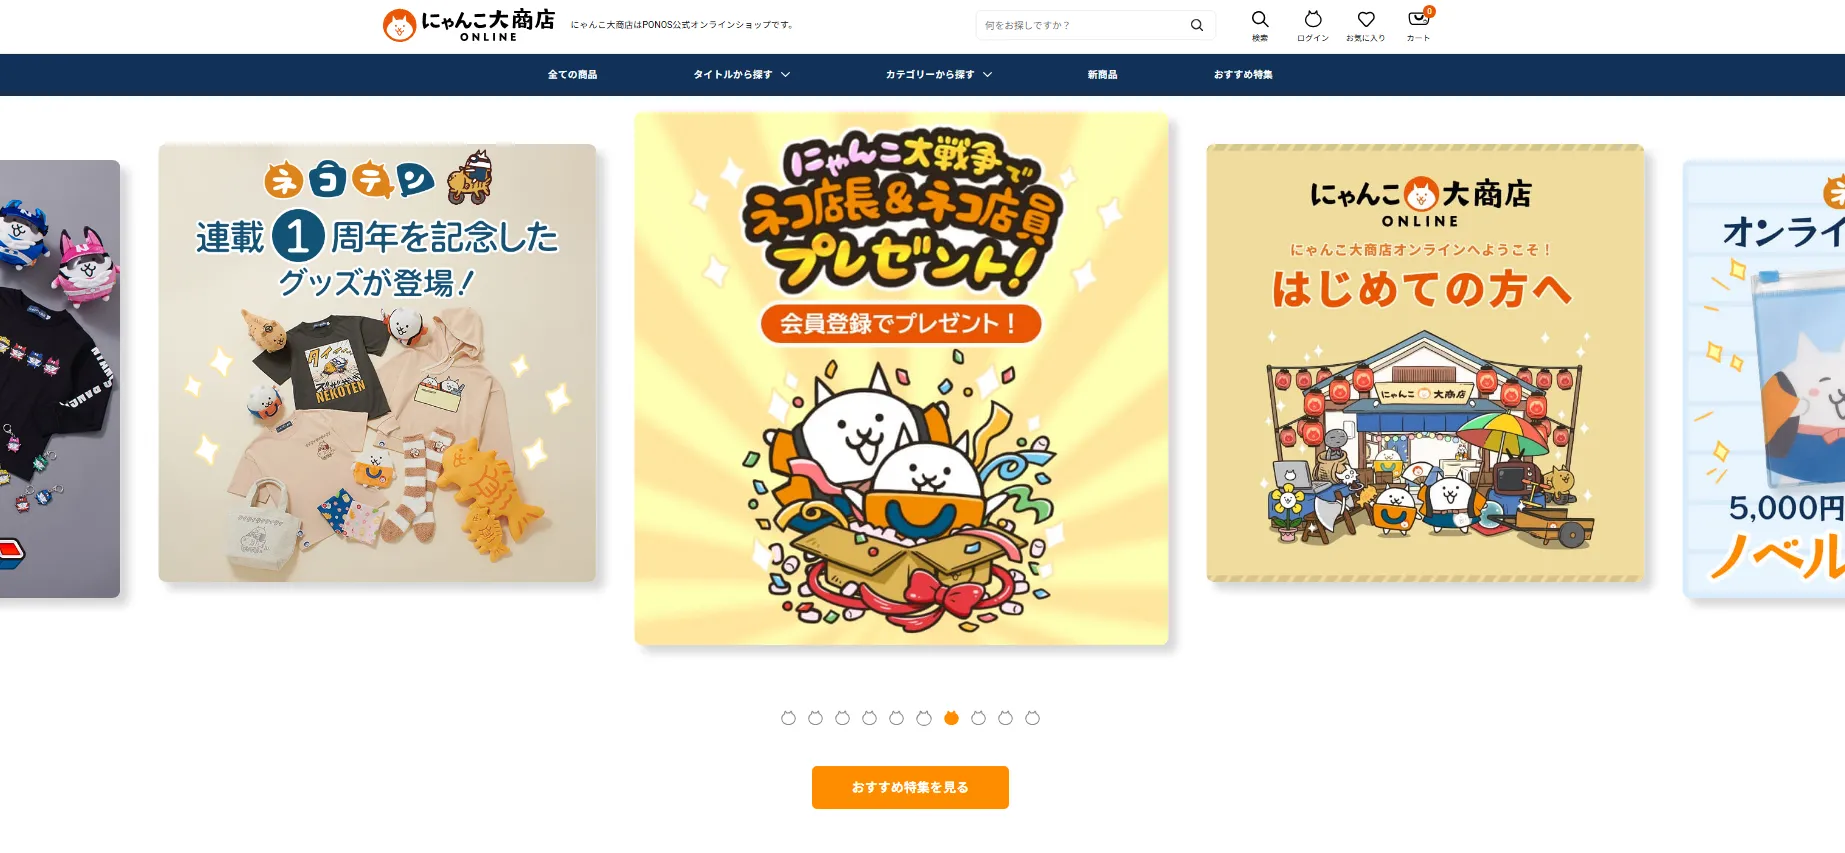Select the currently active orange carousel dot
Screen dimensions: 1845x853
point(951,718)
